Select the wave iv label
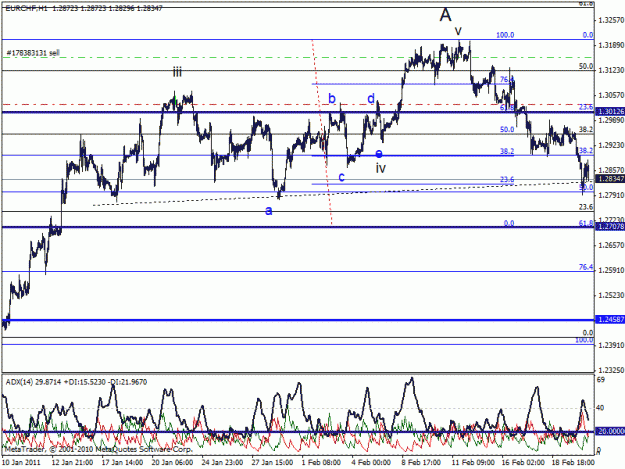The height and width of the screenshot is (469, 625). coord(381,169)
